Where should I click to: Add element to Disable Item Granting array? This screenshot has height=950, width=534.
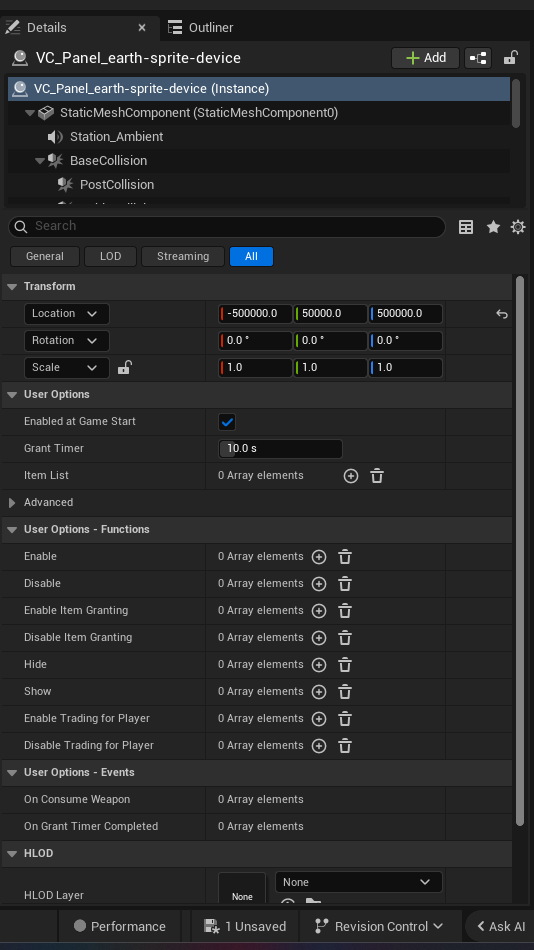(x=319, y=638)
